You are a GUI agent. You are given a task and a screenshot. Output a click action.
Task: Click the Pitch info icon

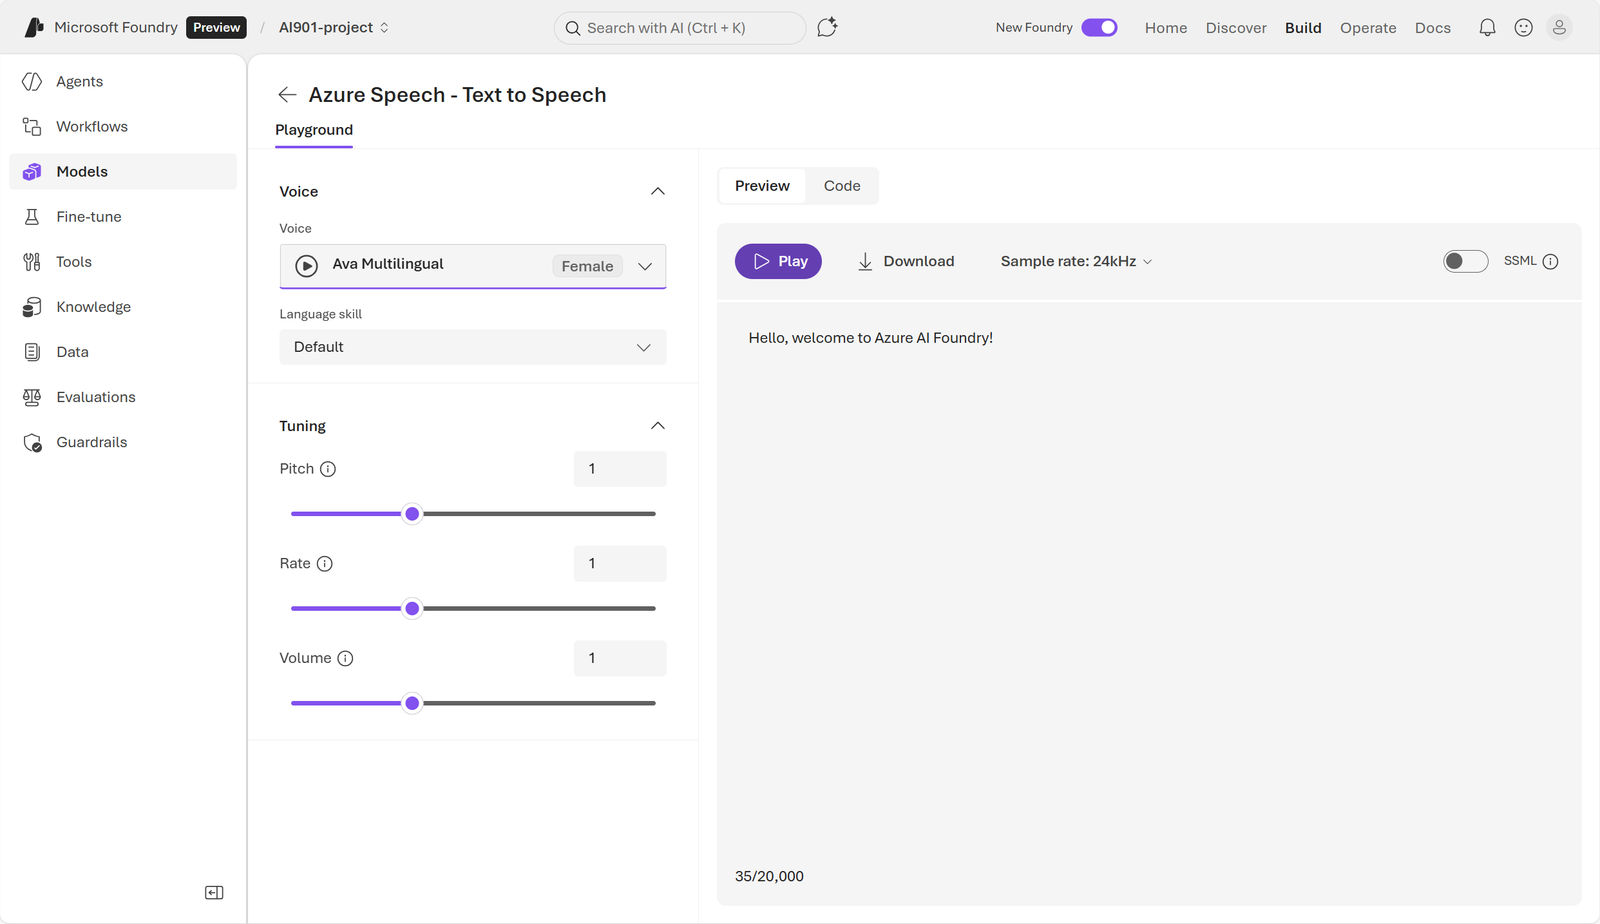click(328, 469)
